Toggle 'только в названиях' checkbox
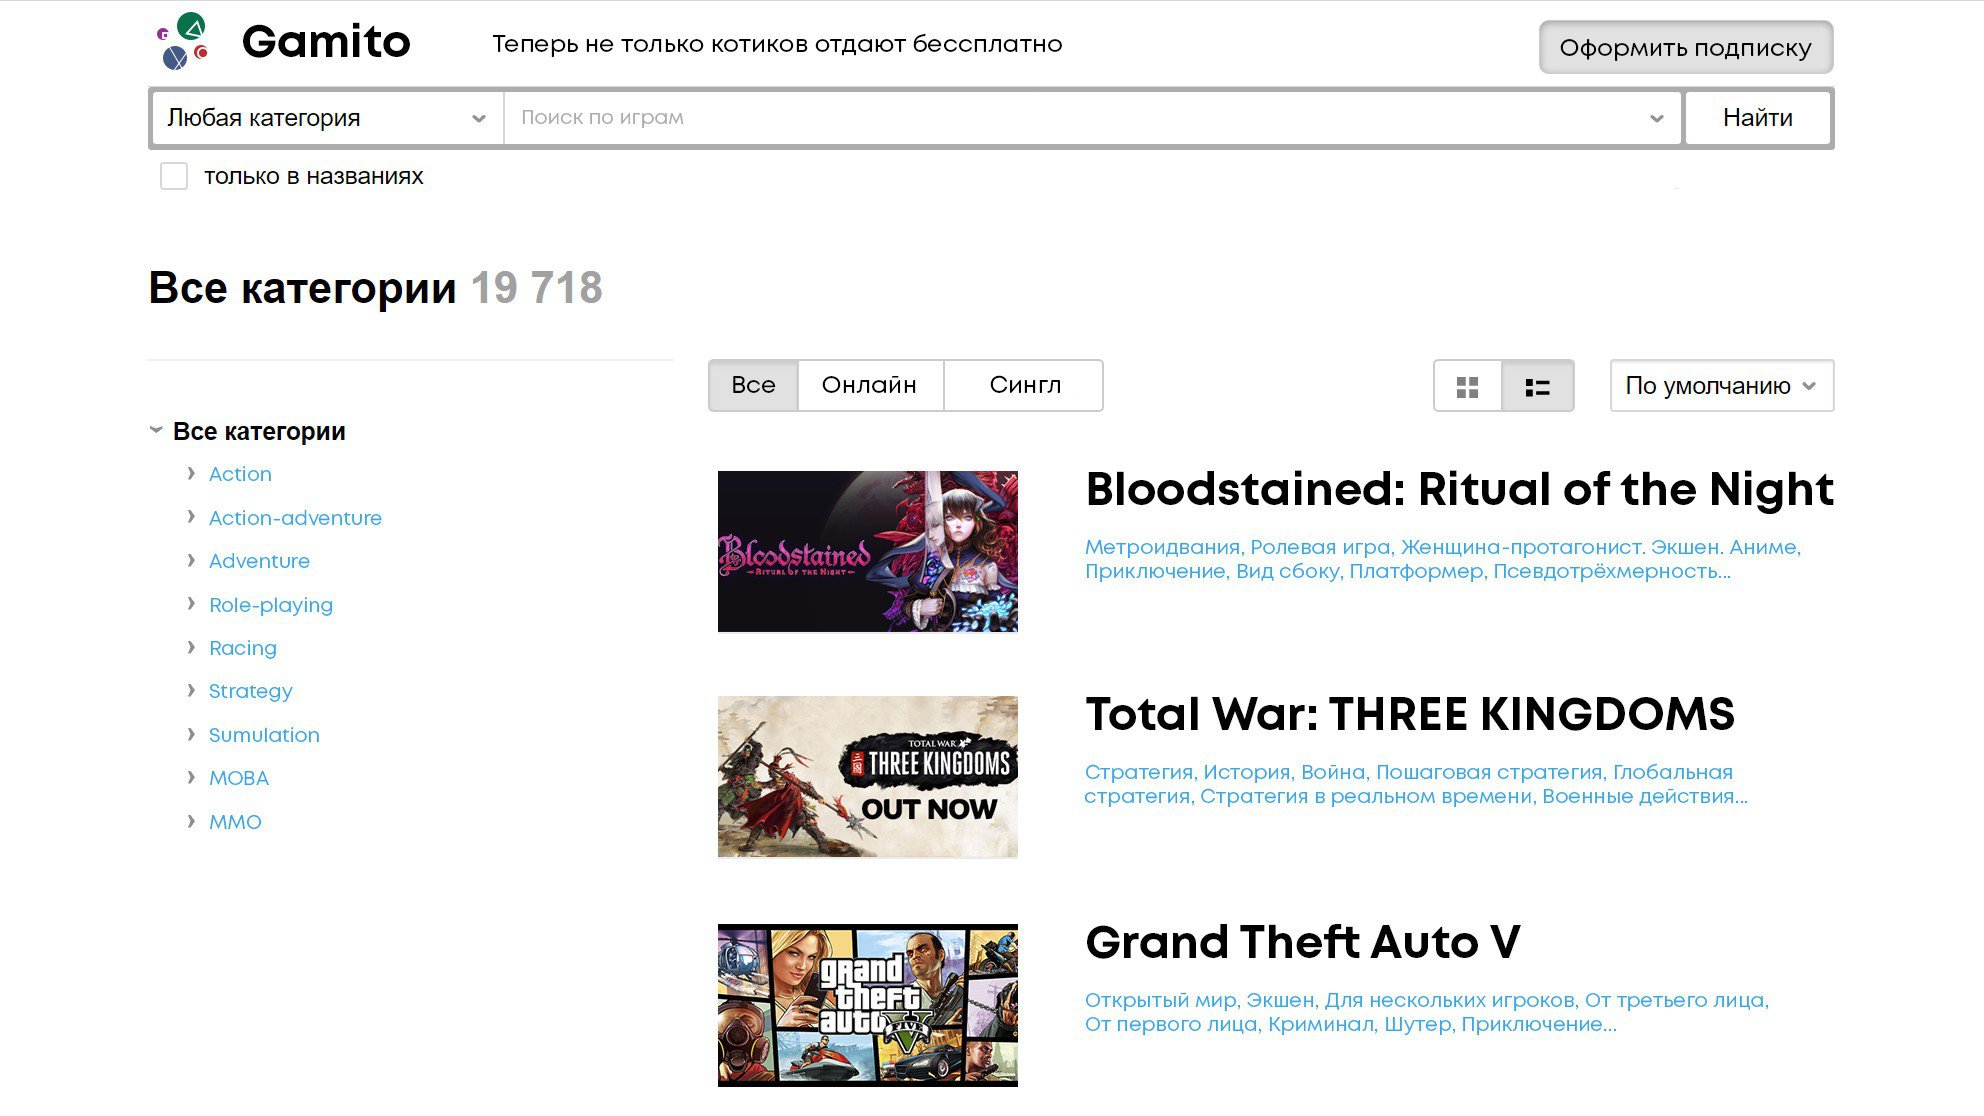Viewport: 1984px width, 1116px height. point(174,176)
